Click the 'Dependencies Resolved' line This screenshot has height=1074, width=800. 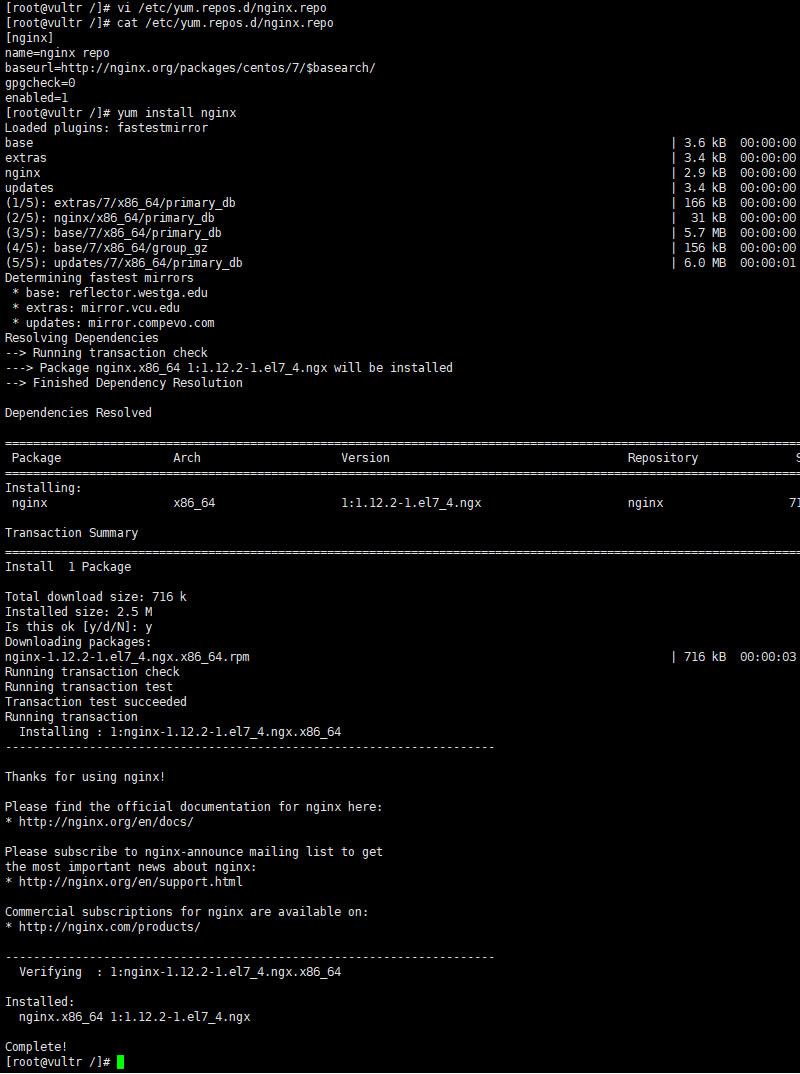(x=78, y=414)
